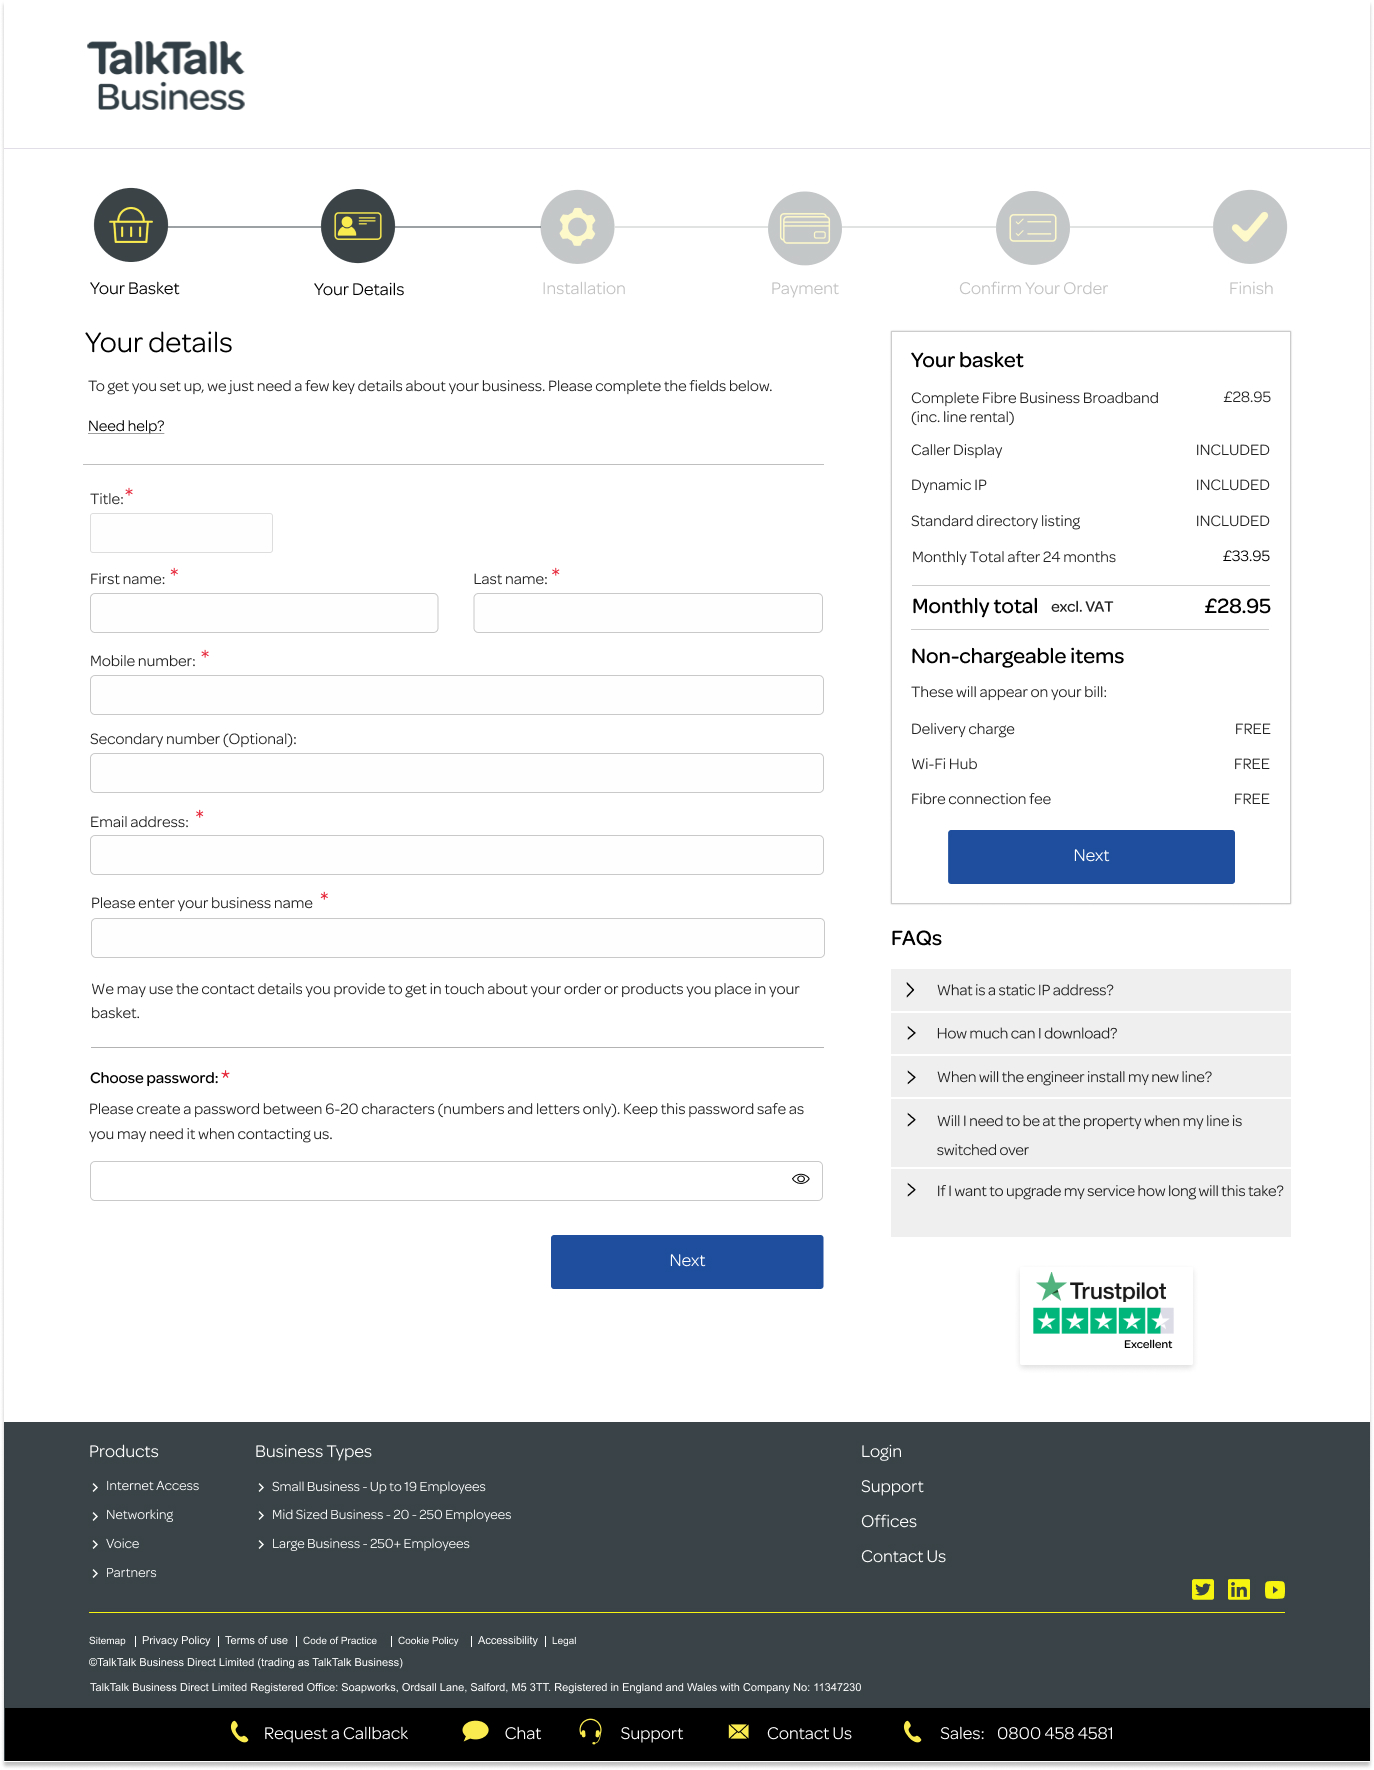
Task: Open the Twitter social icon in footer
Action: pos(1202,1589)
